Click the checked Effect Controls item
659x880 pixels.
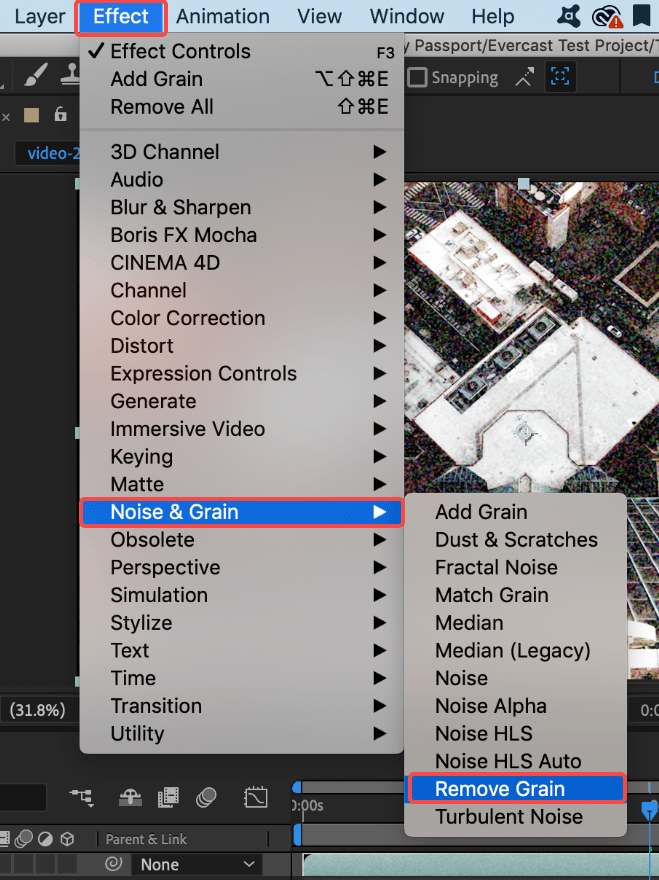pos(180,51)
